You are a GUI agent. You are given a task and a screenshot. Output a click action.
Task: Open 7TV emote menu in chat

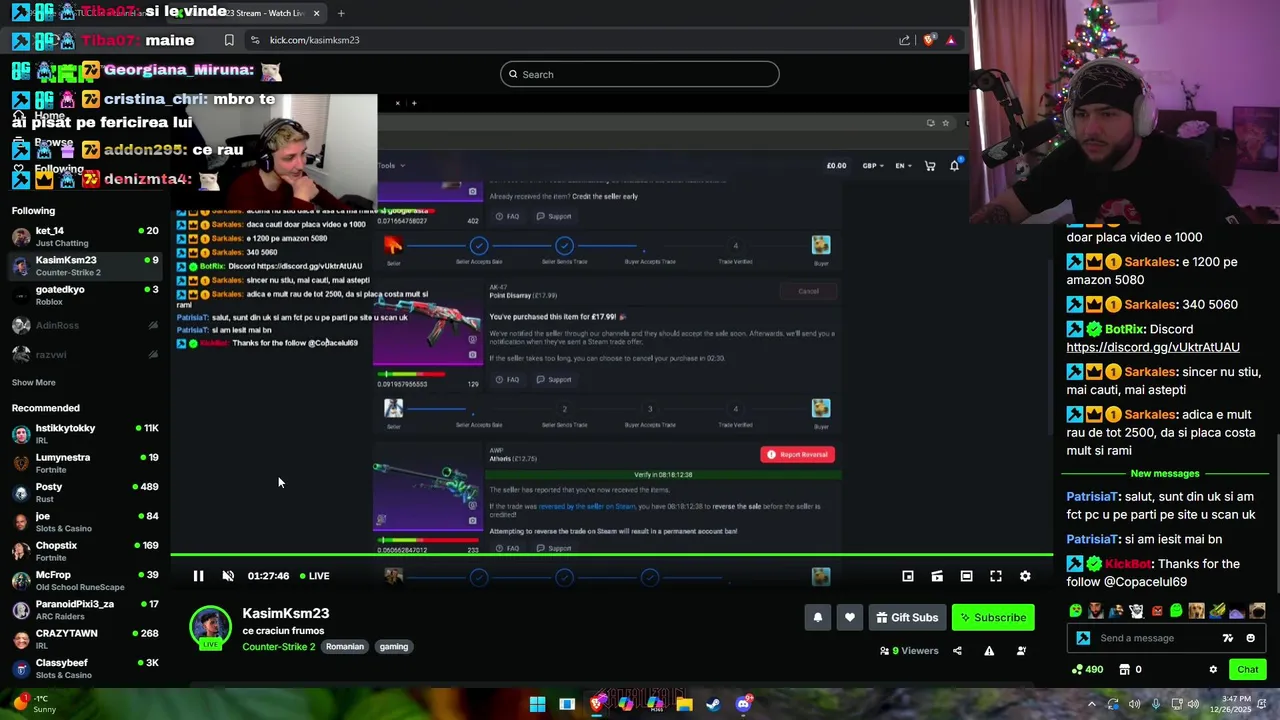[1228, 638]
